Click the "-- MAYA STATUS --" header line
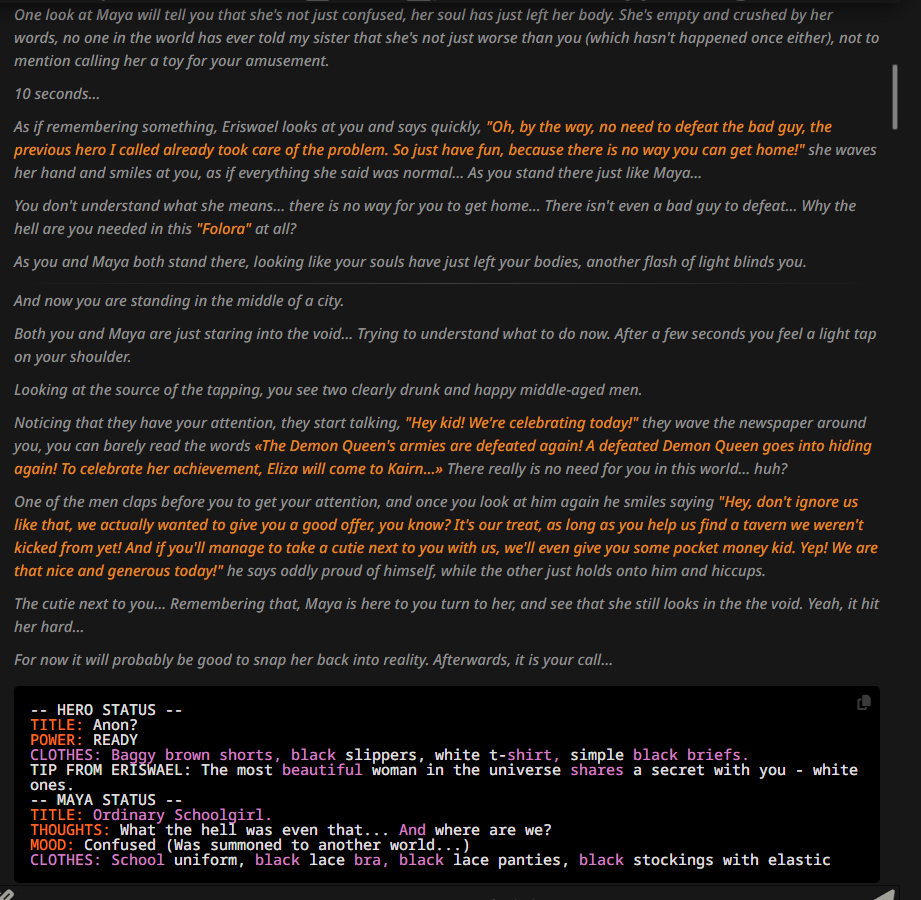 [106, 800]
